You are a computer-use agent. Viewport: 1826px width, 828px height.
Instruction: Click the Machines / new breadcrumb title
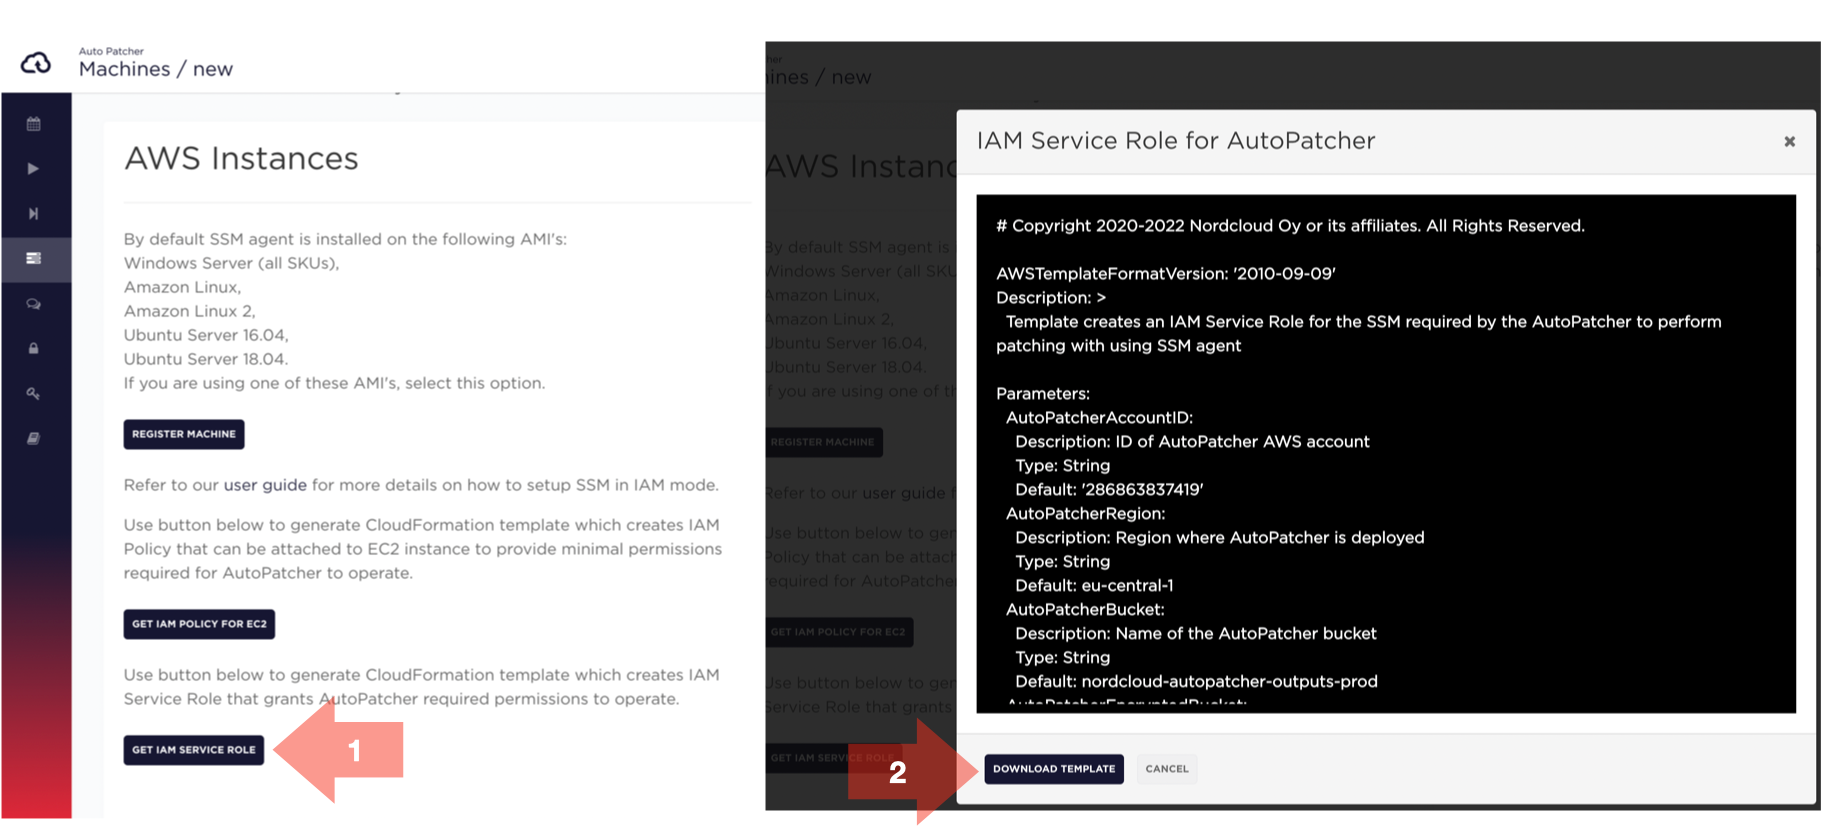point(156,69)
